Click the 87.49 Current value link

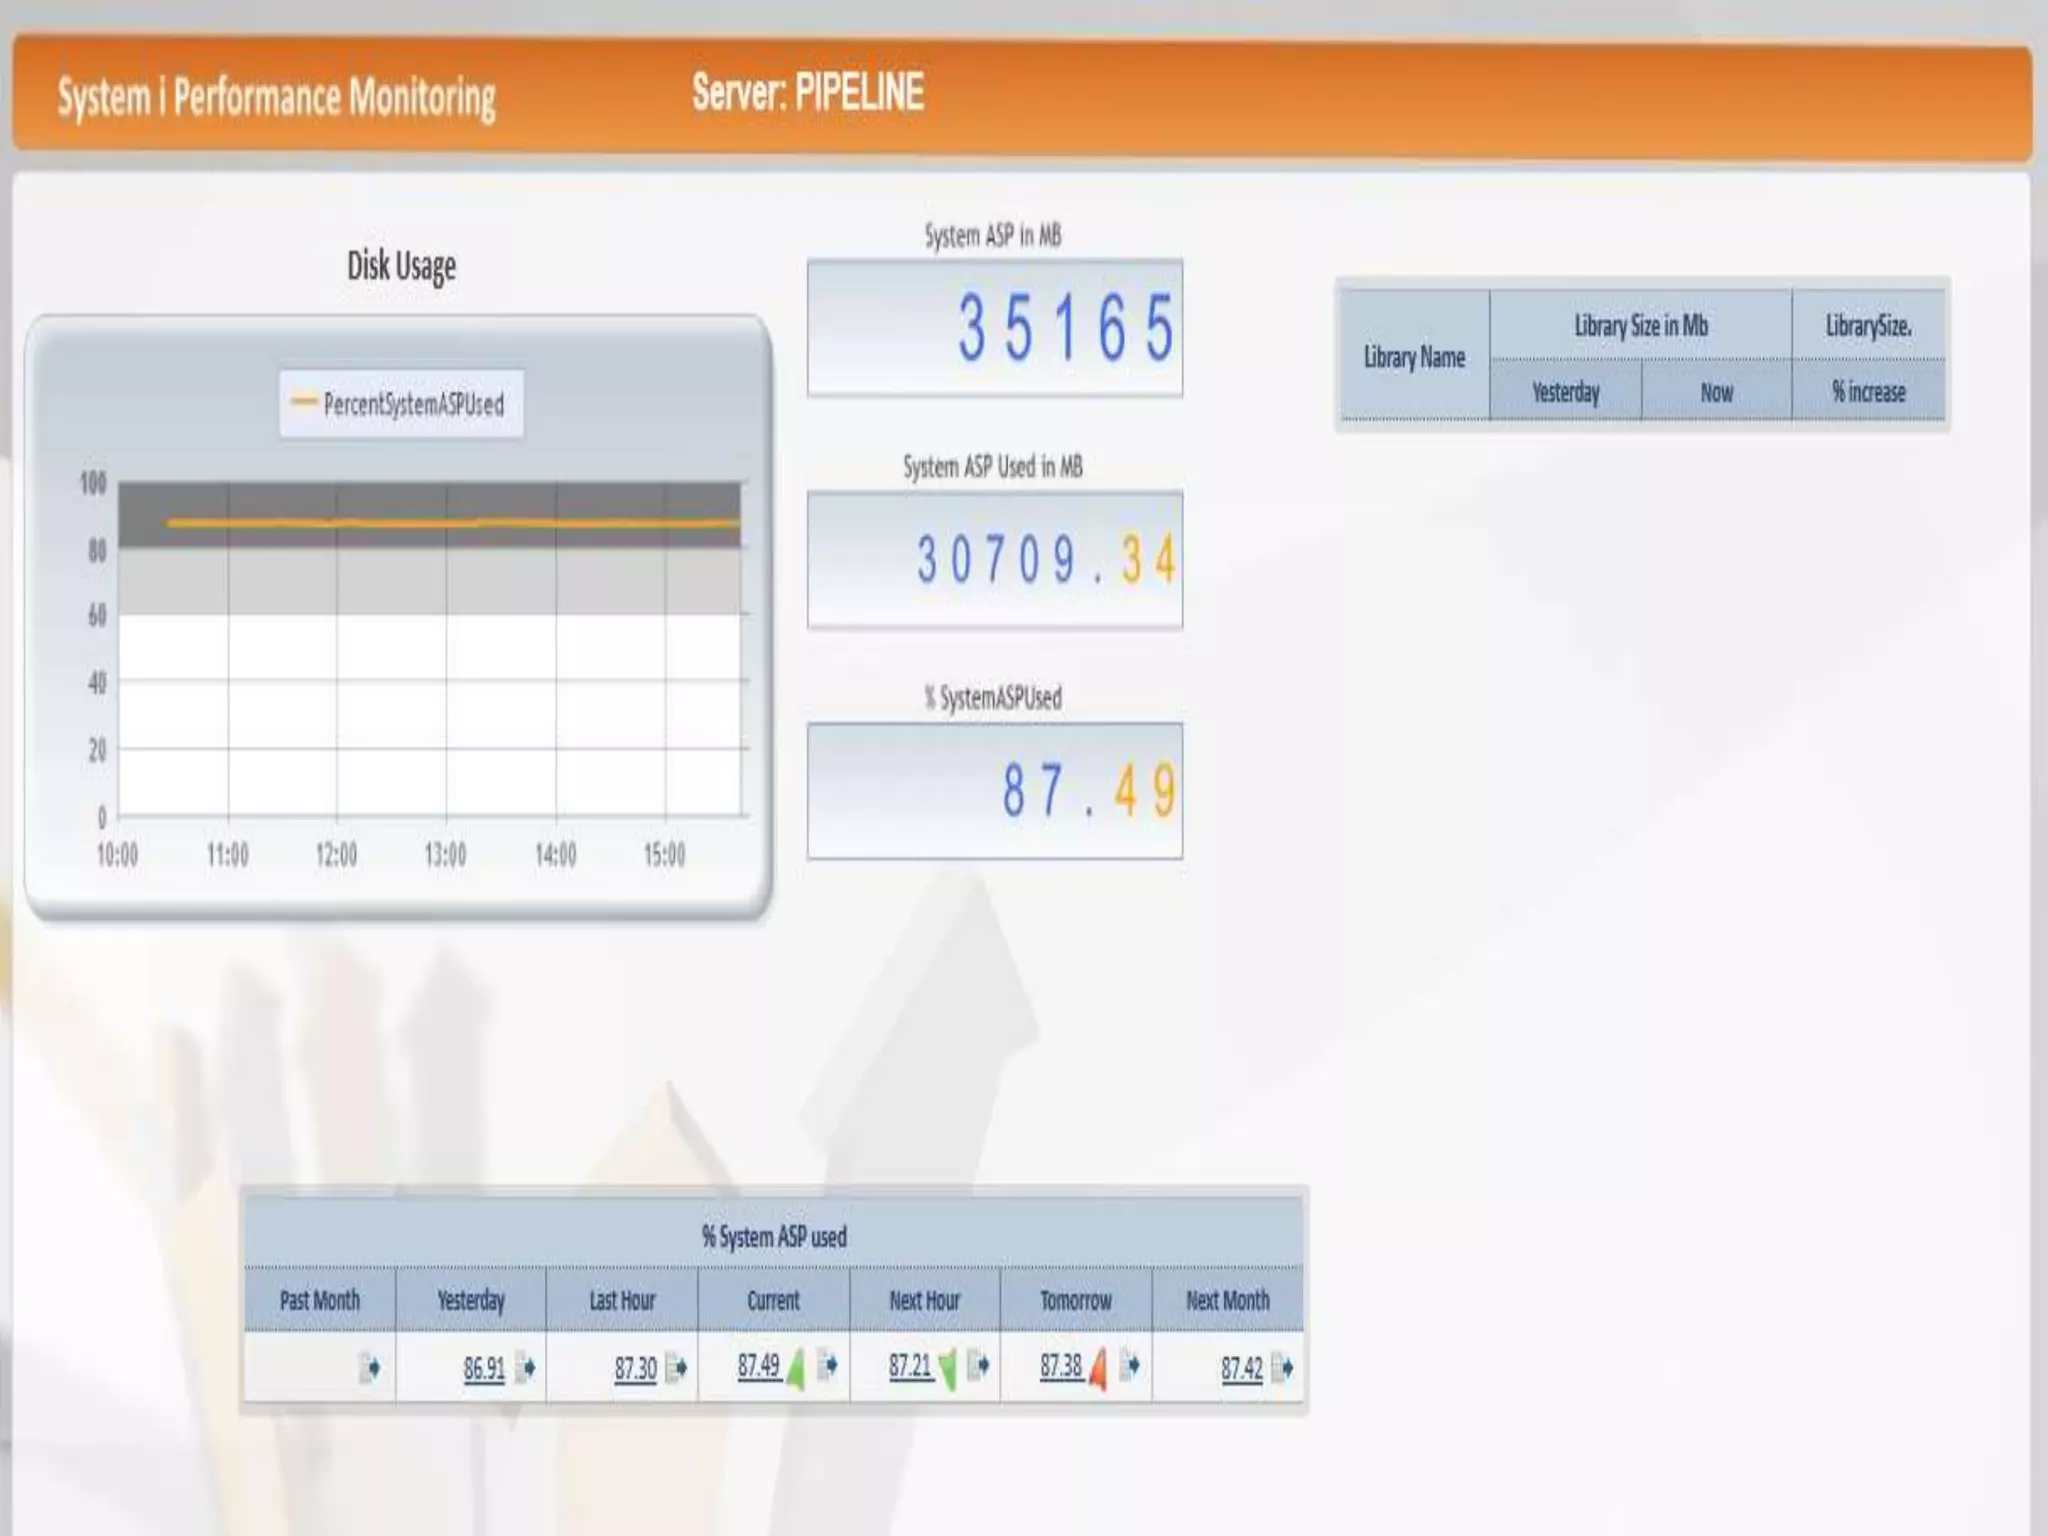pyautogui.click(x=758, y=1366)
